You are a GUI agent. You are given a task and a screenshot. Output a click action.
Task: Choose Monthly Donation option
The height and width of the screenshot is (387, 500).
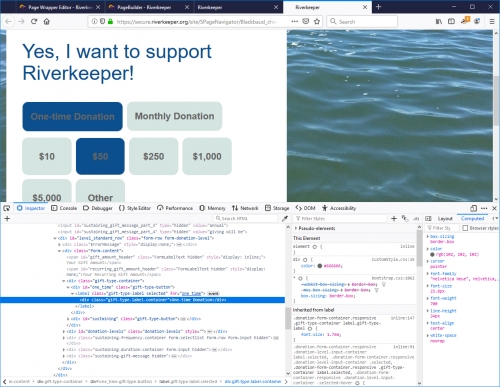point(174,116)
